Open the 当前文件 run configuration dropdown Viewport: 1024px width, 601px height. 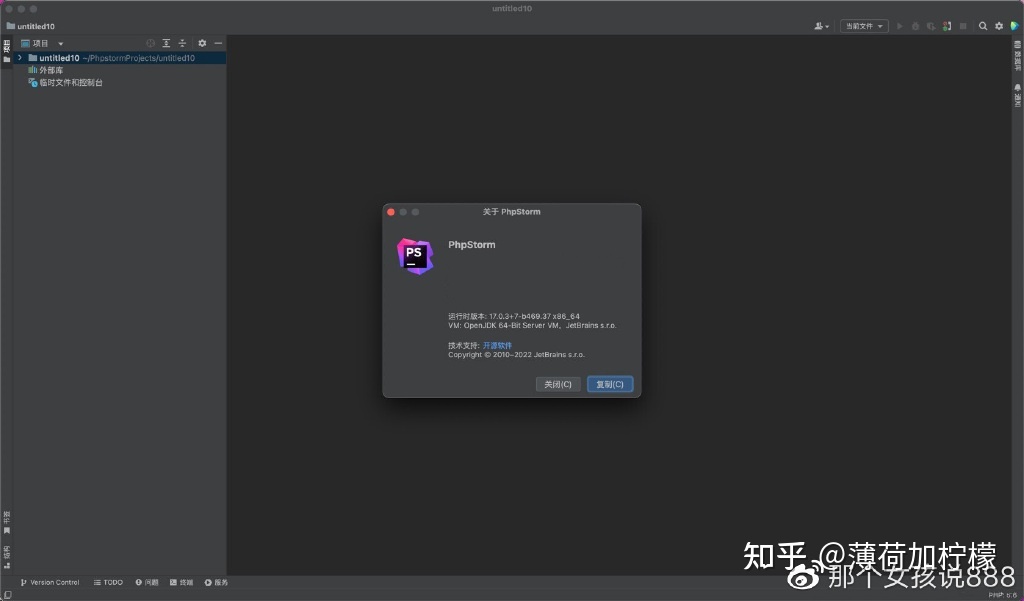click(x=864, y=26)
